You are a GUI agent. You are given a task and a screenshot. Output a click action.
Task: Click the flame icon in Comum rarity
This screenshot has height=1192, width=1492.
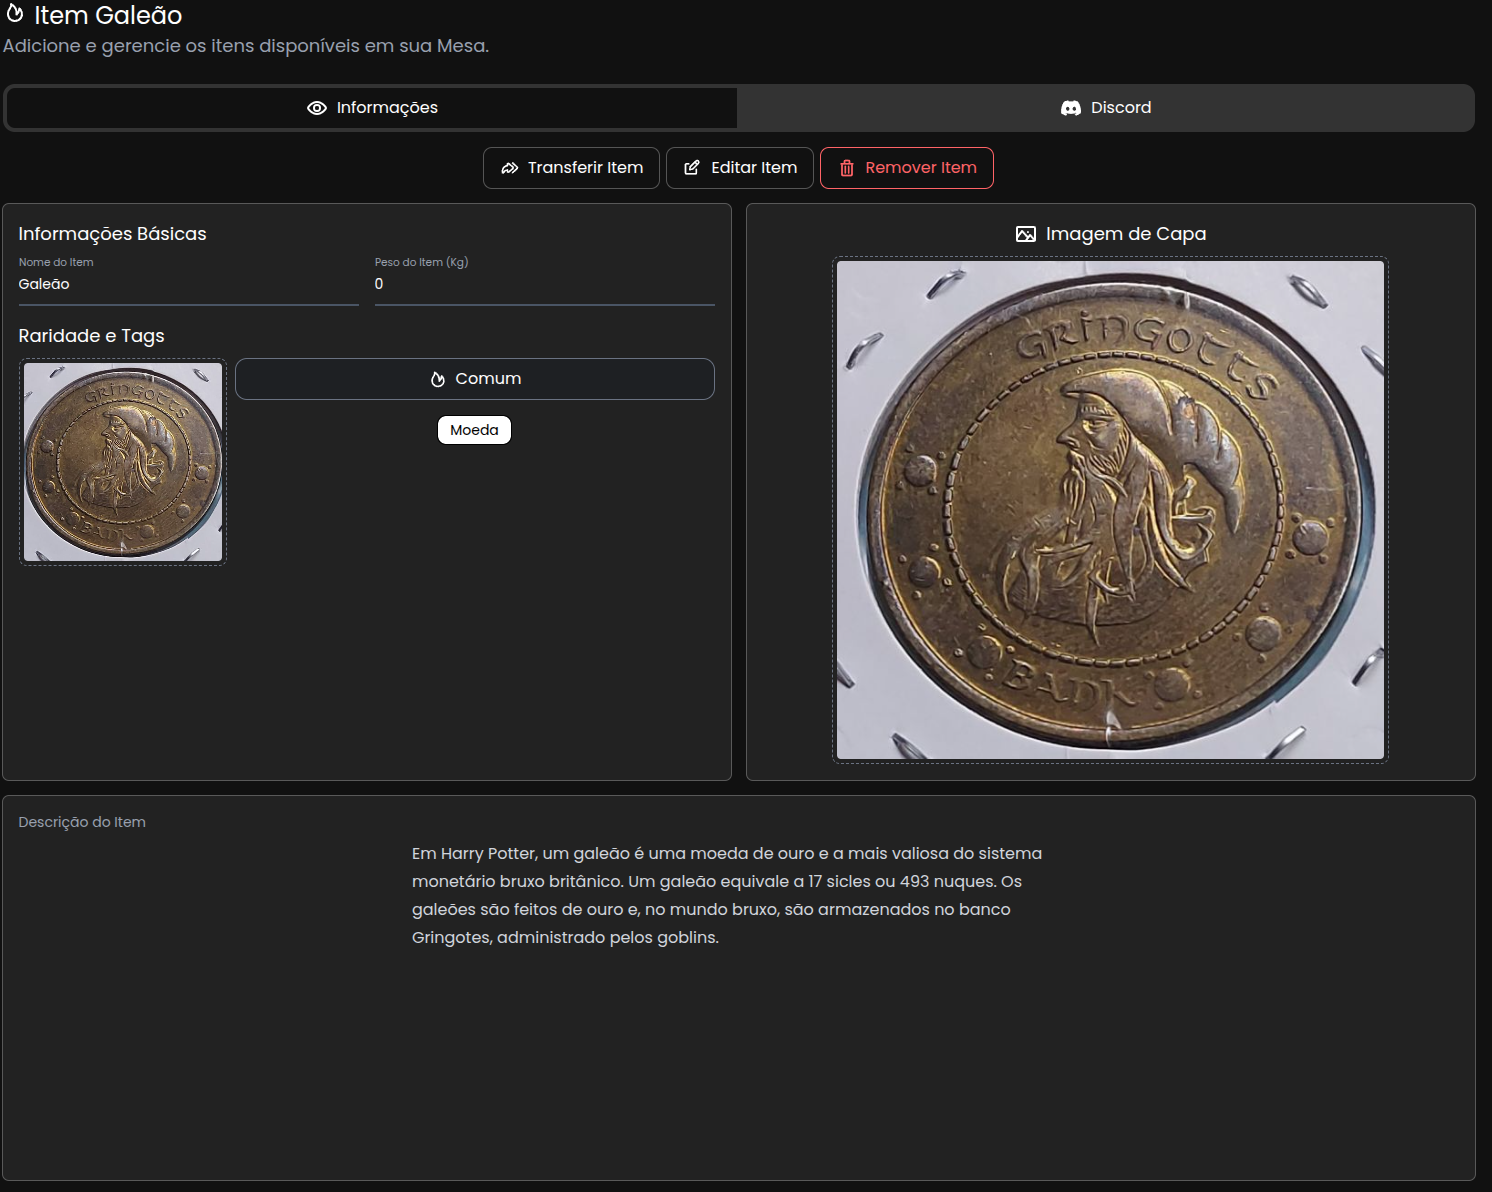[x=438, y=379]
